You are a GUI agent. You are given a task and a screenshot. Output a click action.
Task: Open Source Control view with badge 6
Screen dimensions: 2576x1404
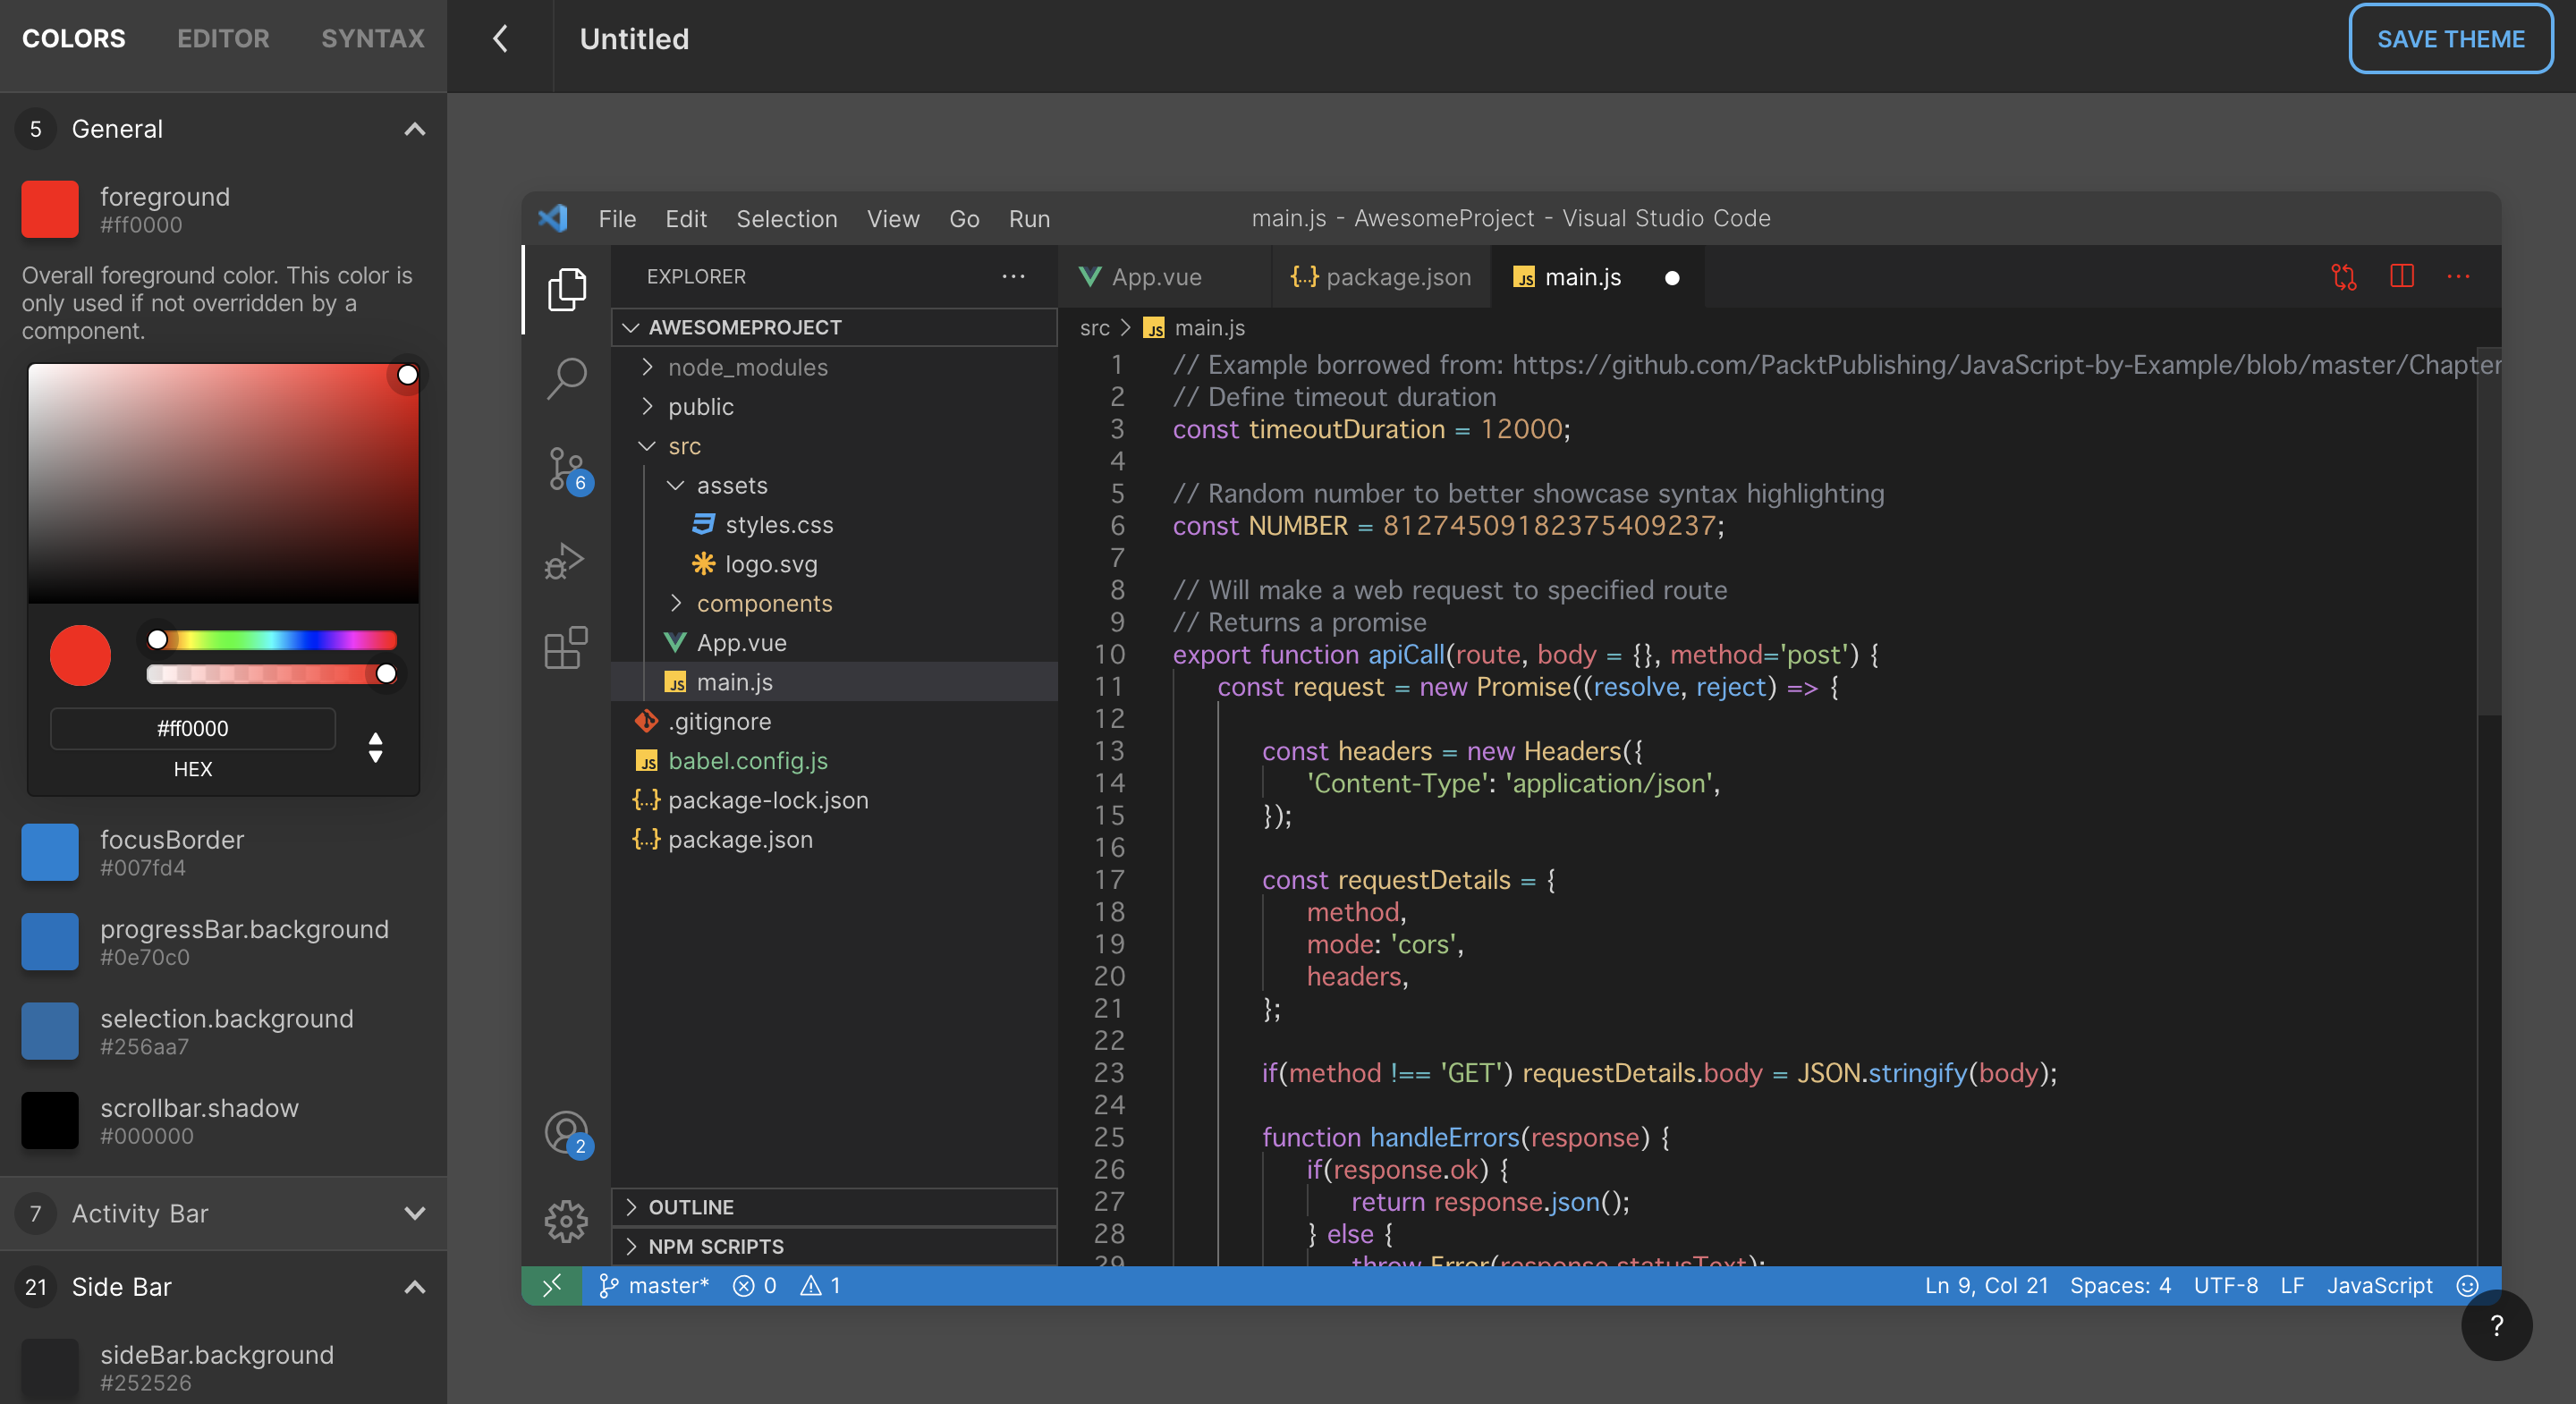(566, 468)
